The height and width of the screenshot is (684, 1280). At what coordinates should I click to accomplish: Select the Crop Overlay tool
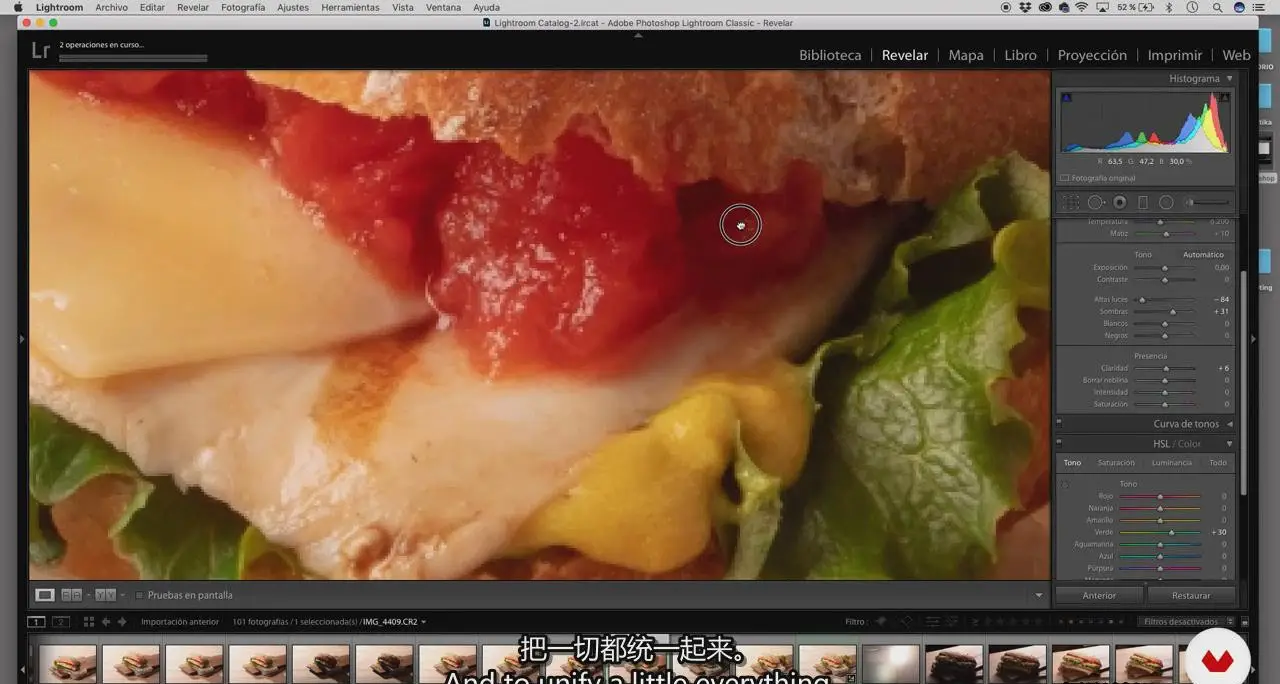pos(1071,202)
